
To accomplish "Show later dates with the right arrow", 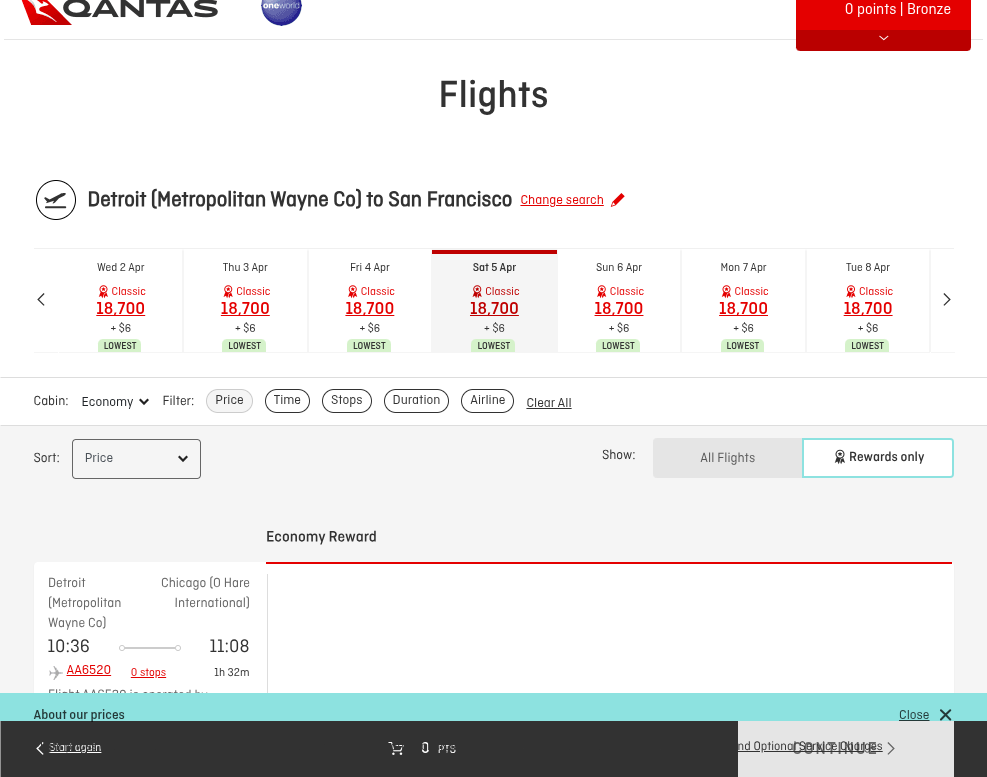I will (946, 300).
